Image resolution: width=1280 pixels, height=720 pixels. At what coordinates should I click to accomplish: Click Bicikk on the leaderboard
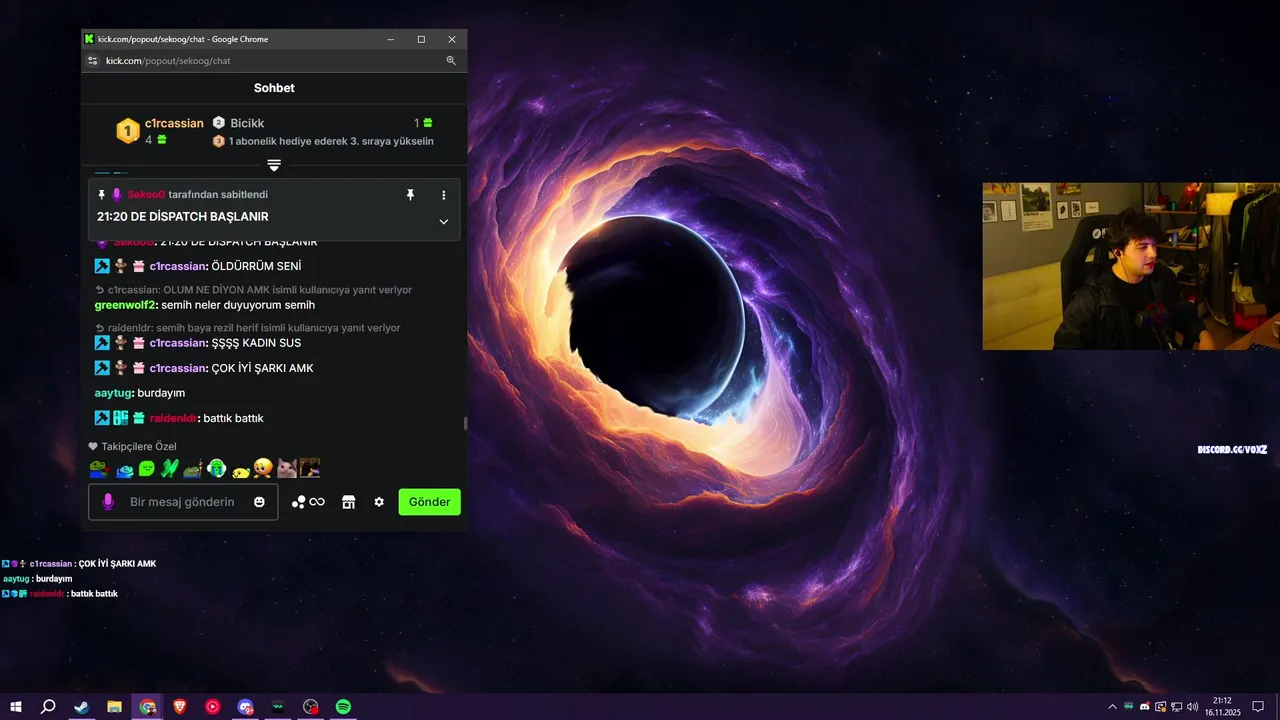[247, 123]
